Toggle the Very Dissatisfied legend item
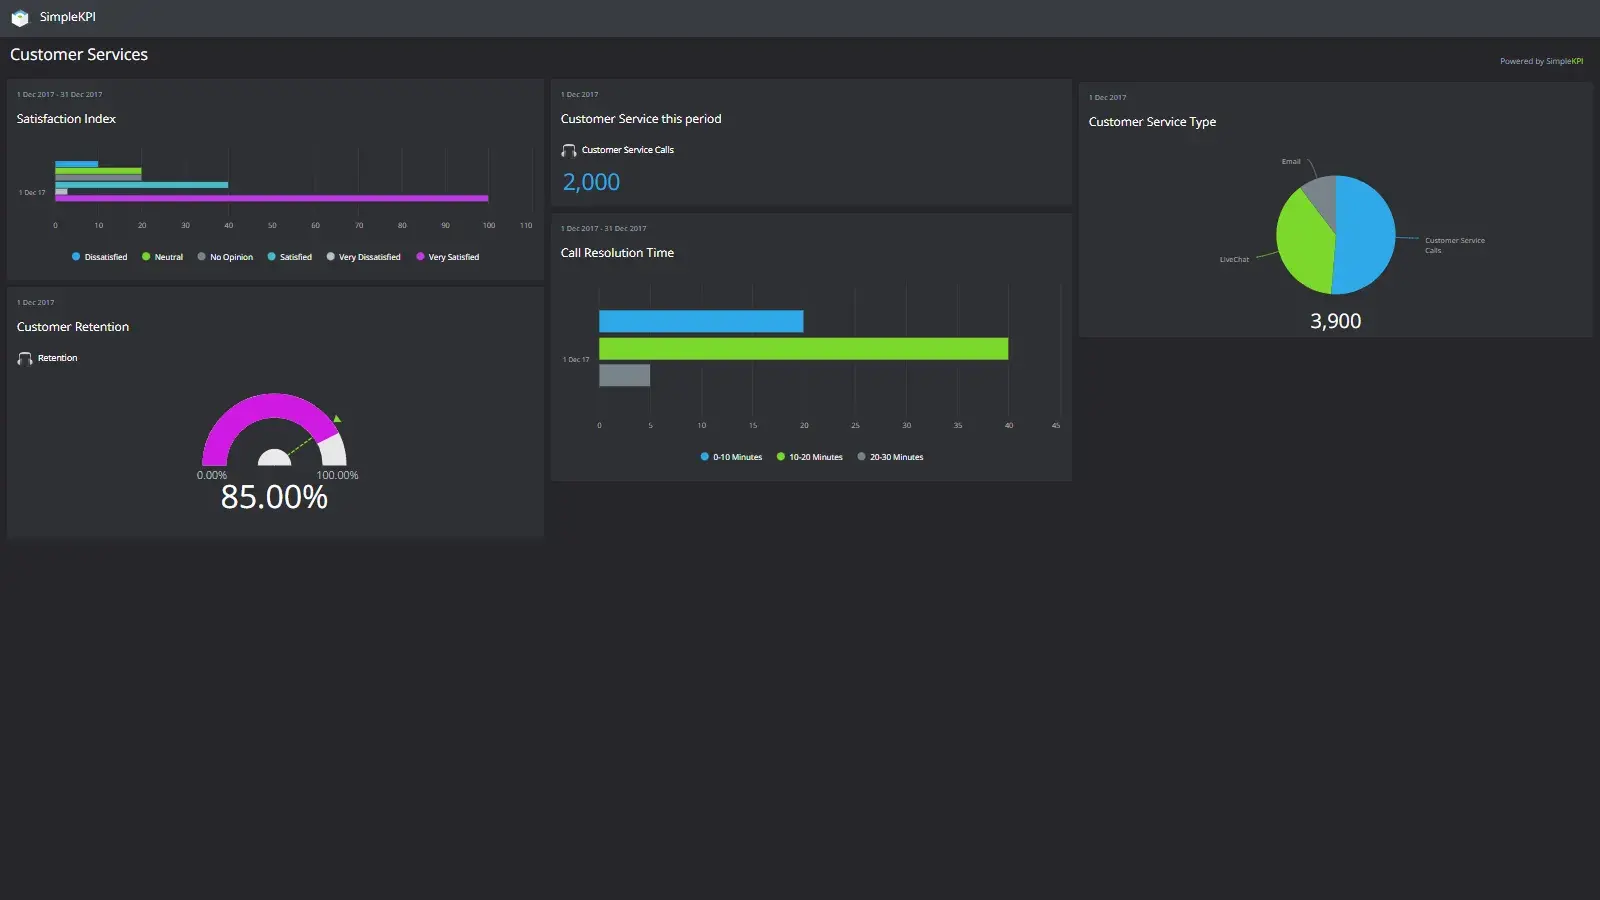Image resolution: width=1600 pixels, height=900 pixels. coord(363,257)
